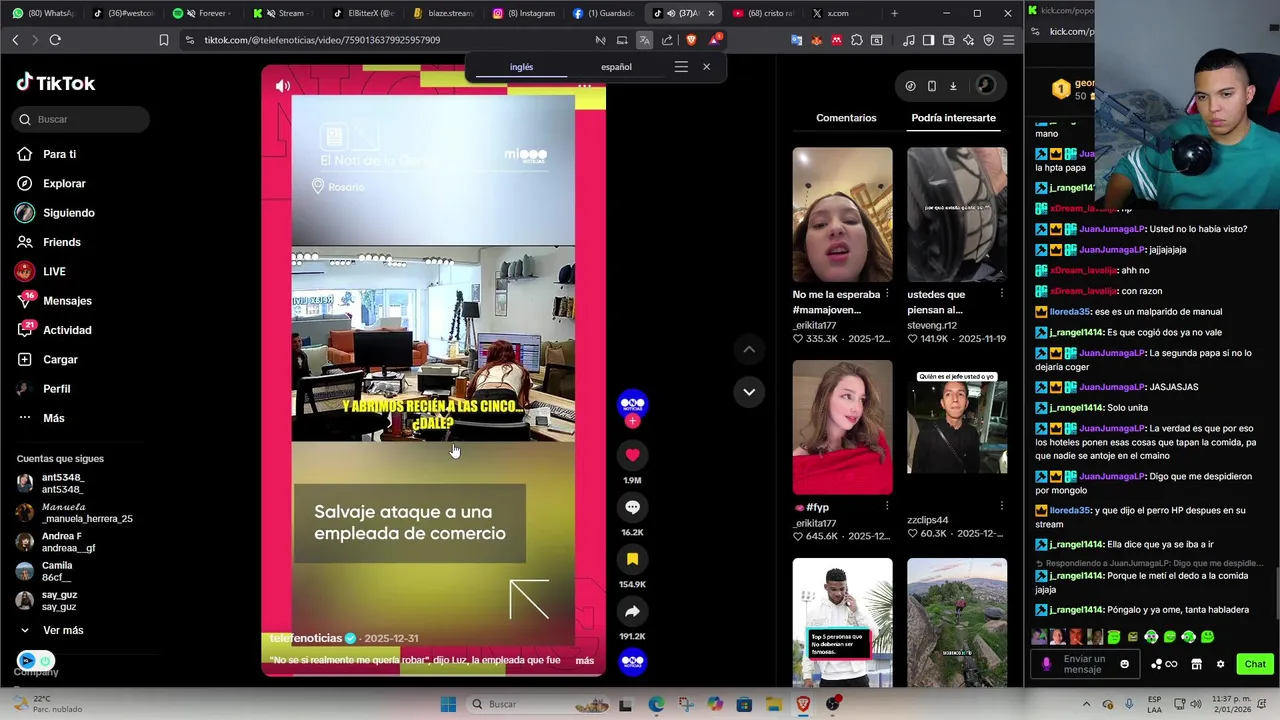
Task: Open TikTok profile avatar menu
Action: click(x=985, y=86)
